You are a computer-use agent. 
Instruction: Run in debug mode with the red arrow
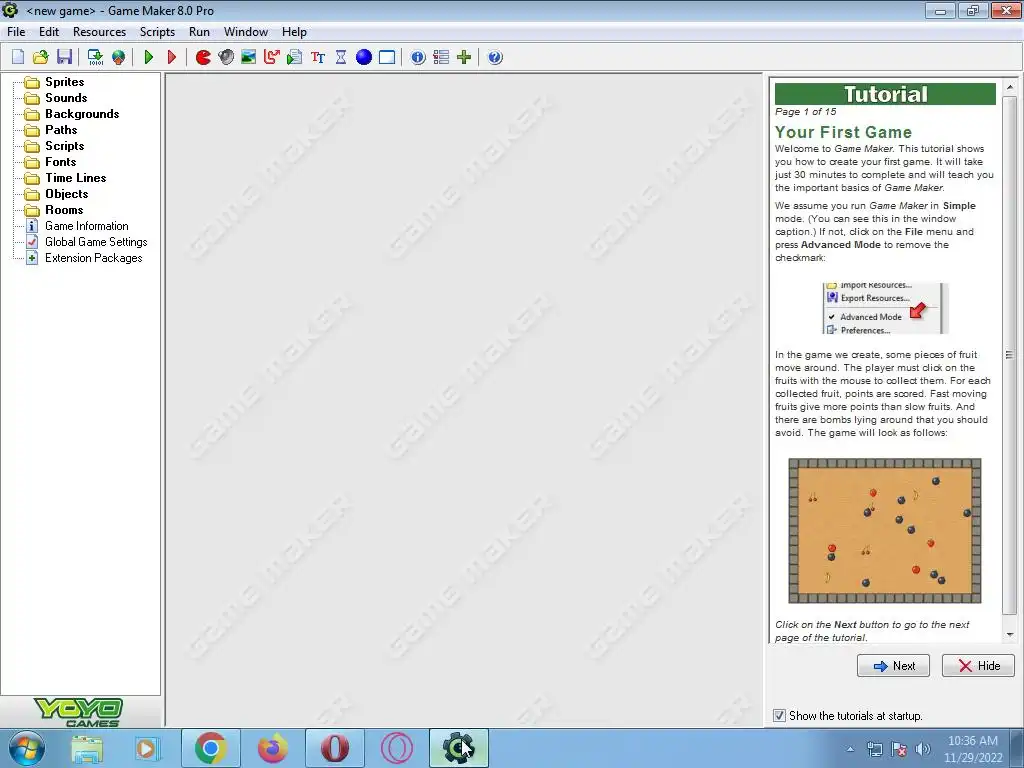pyautogui.click(x=172, y=57)
